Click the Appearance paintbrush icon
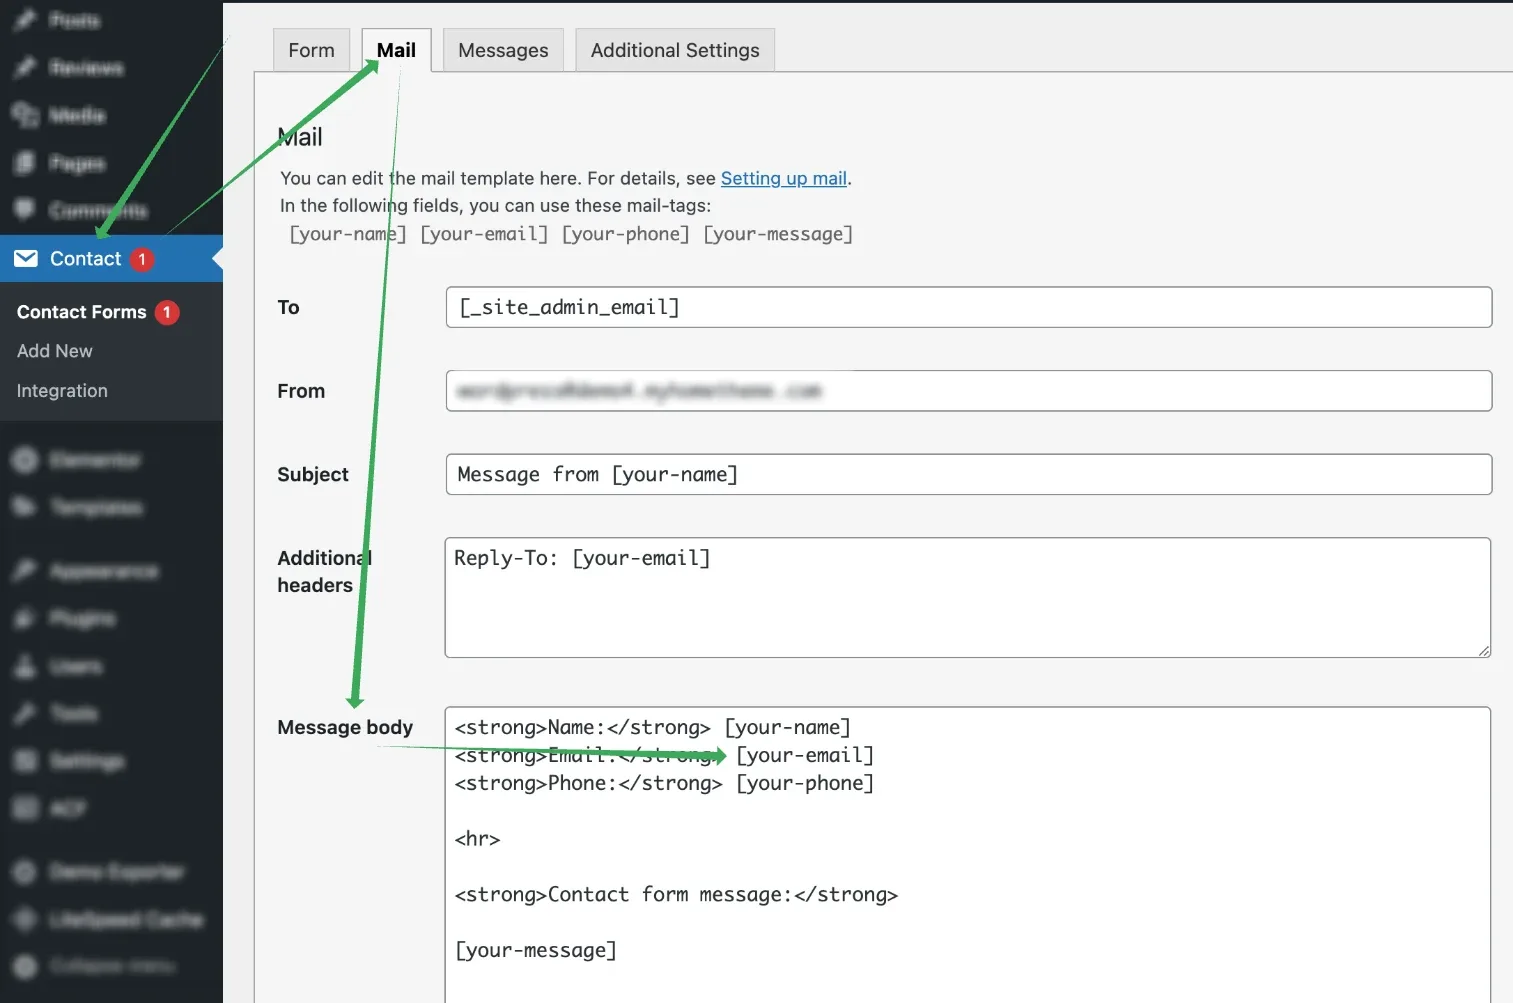This screenshot has width=1513, height=1003. [25, 571]
